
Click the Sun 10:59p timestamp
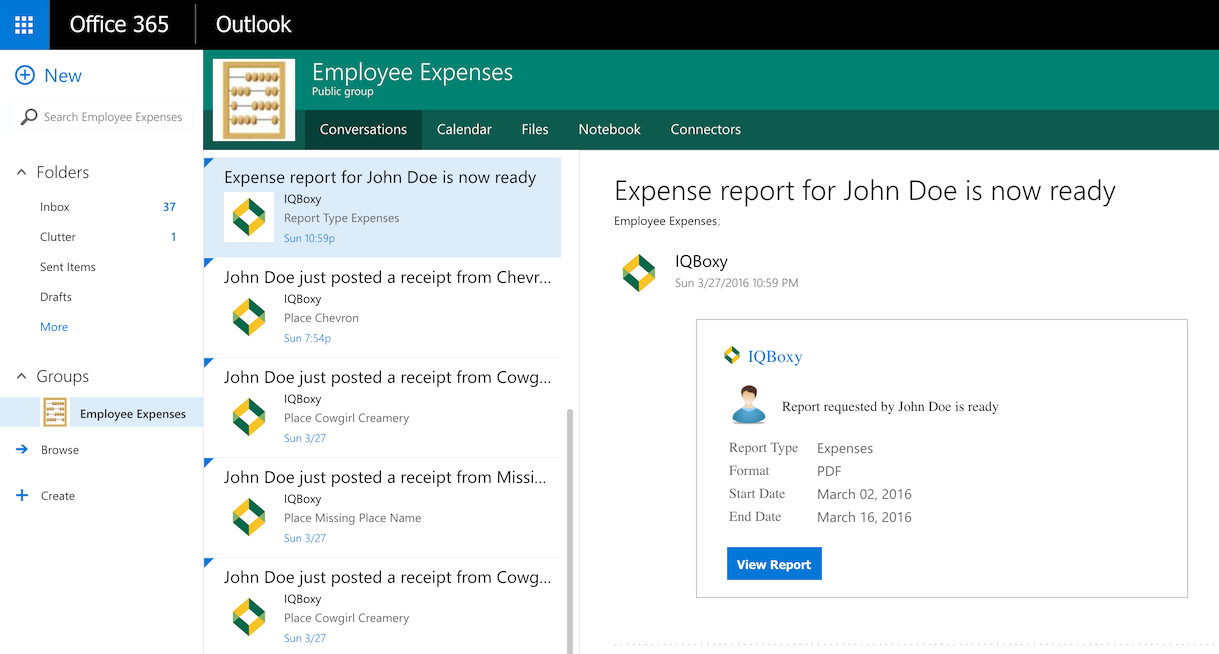click(x=309, y=238)
